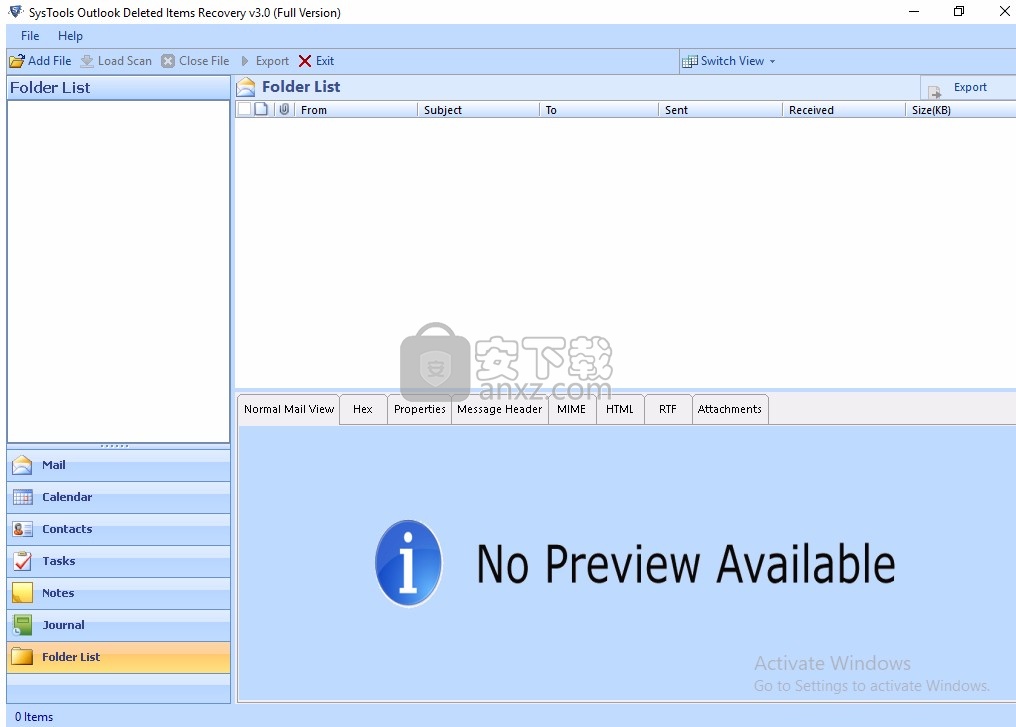This screenshot has height=727, width=1016.
Task: Click the Contacts card icon in sidebar
Action: pos(22,529)
